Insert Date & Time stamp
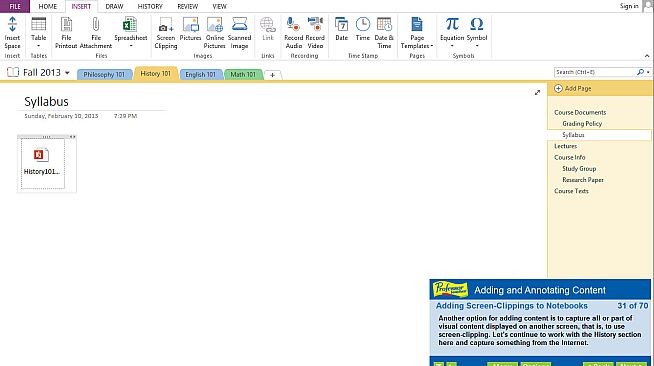The image size is (654, 366). (384, 33)
